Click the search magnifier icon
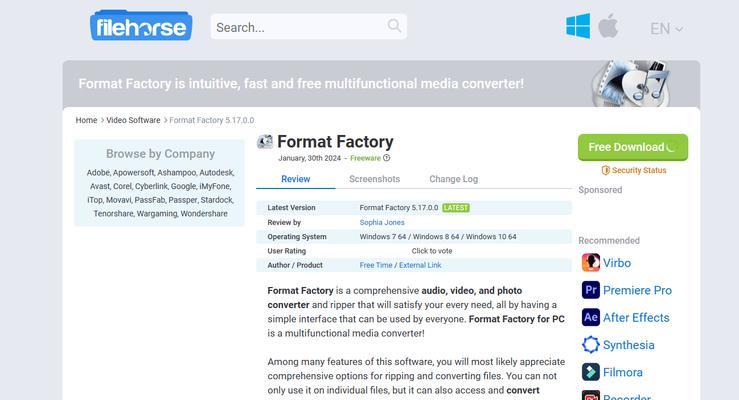Viewport: 739px width, 400px height. (394, 25)
